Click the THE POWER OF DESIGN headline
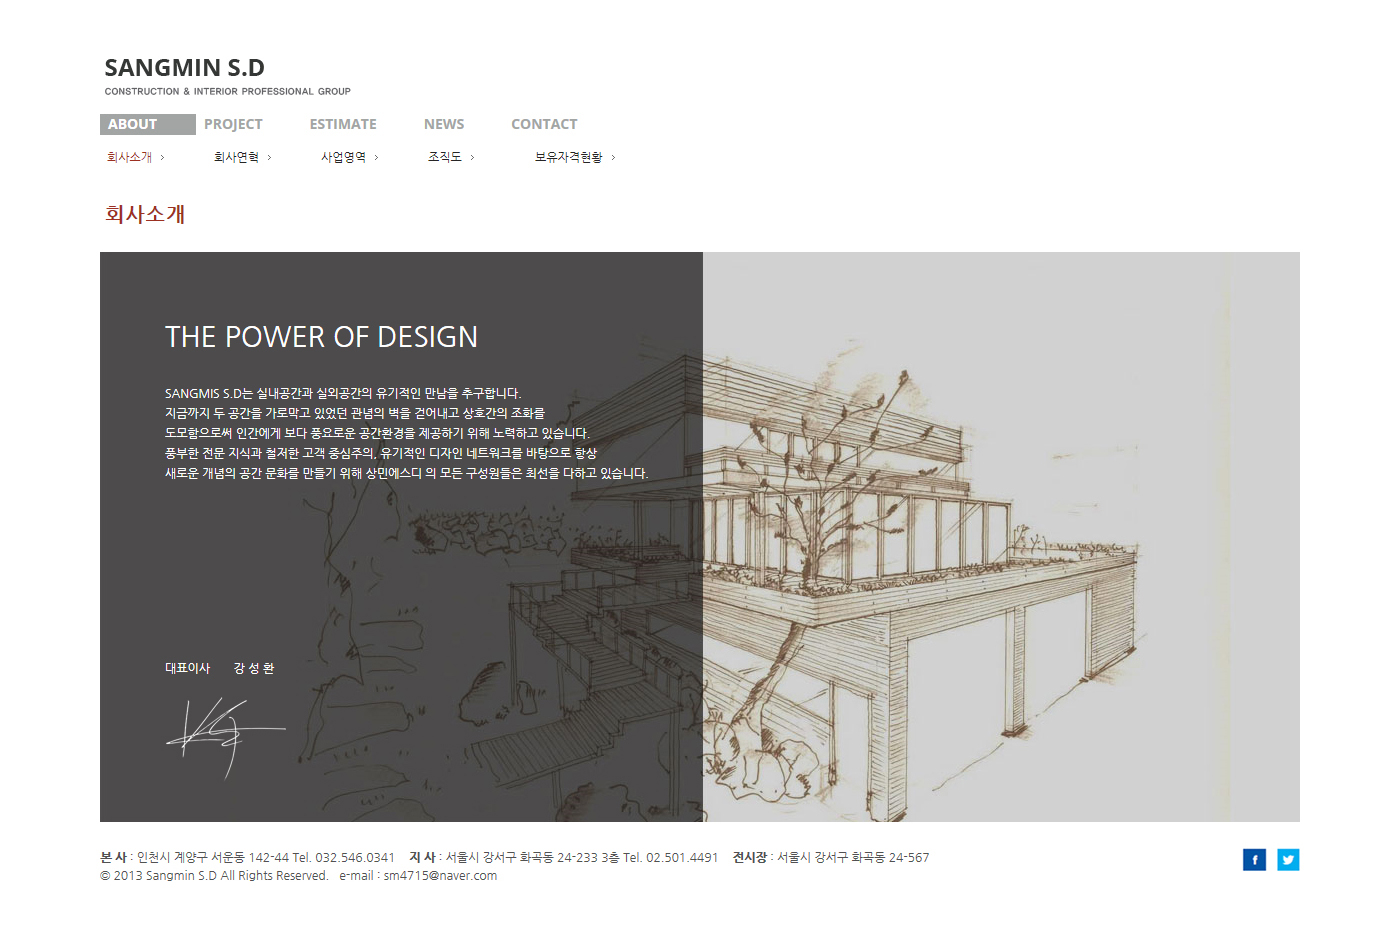The image size is (1400, 934). click(x=321, y=337)
